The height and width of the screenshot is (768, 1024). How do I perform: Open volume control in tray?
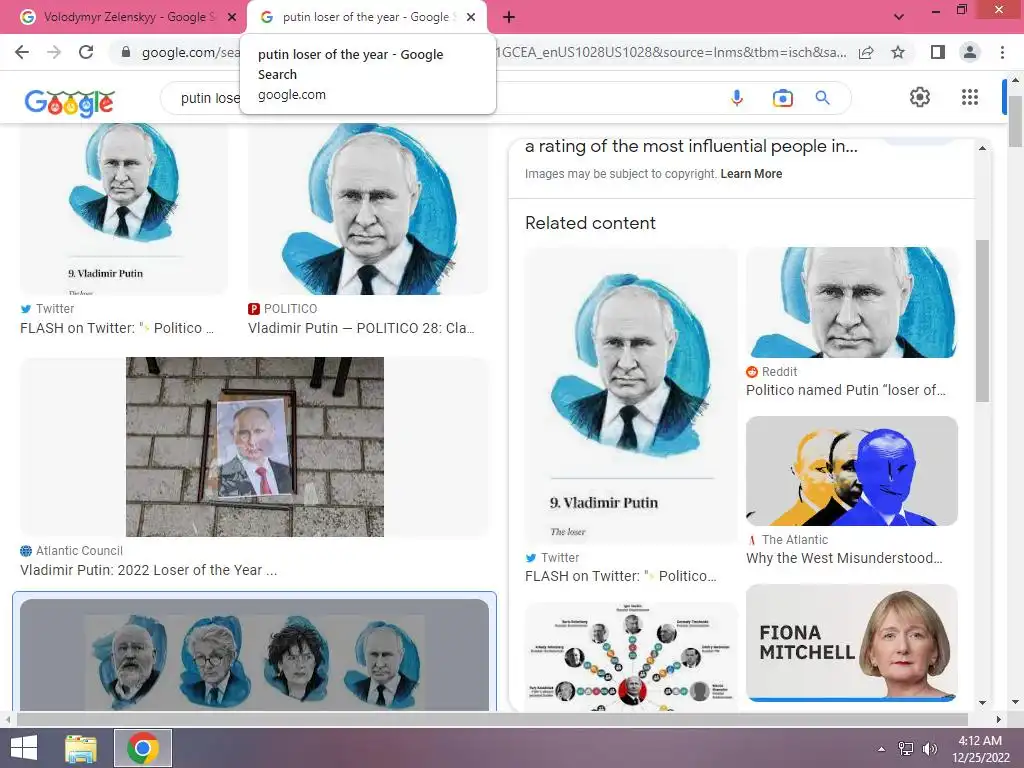click(929, 748)
